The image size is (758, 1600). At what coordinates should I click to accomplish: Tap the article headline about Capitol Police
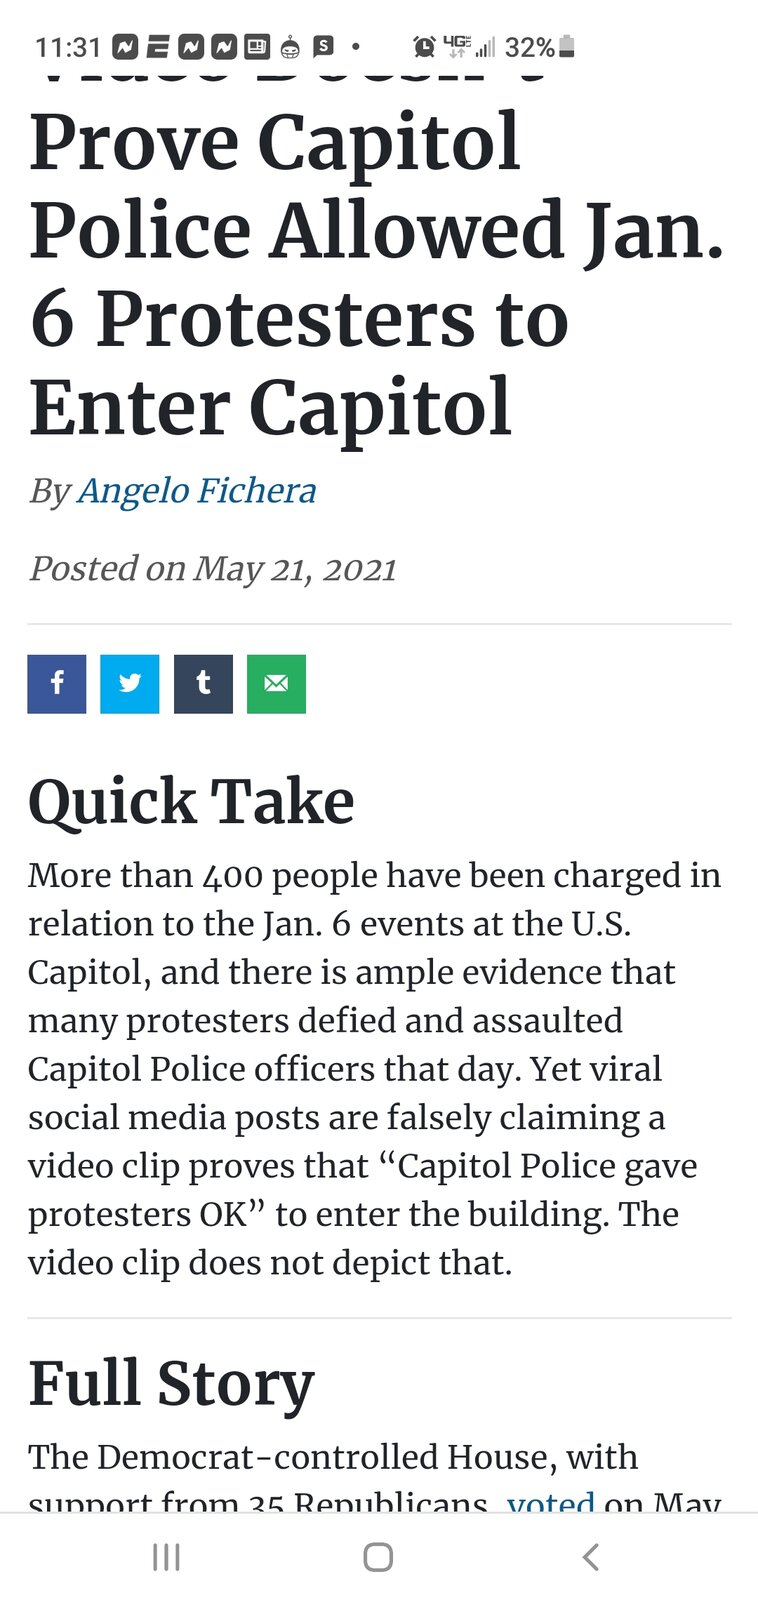coord(377,274)
